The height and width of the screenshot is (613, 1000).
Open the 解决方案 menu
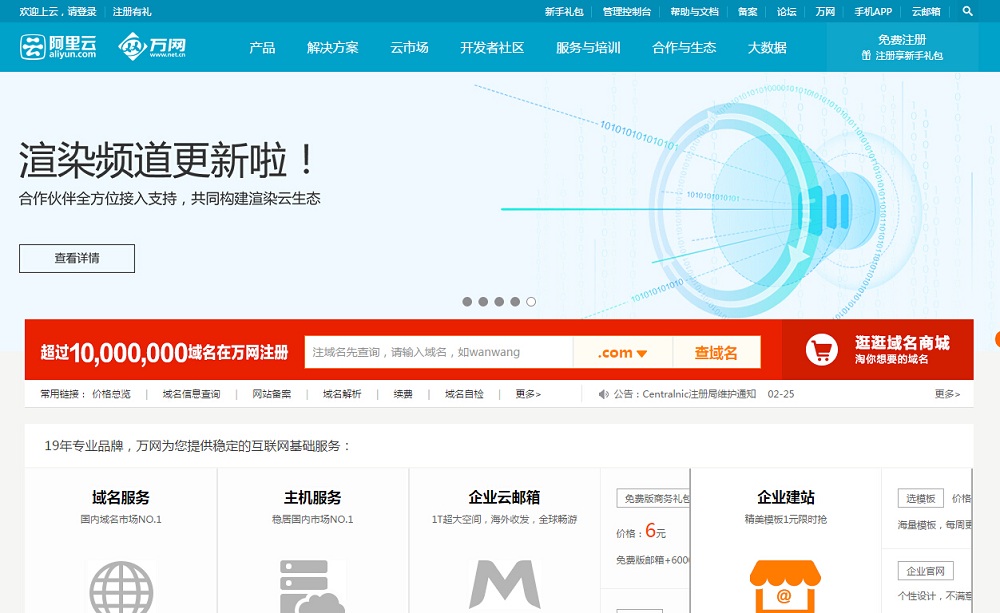[x=332, y=47]
